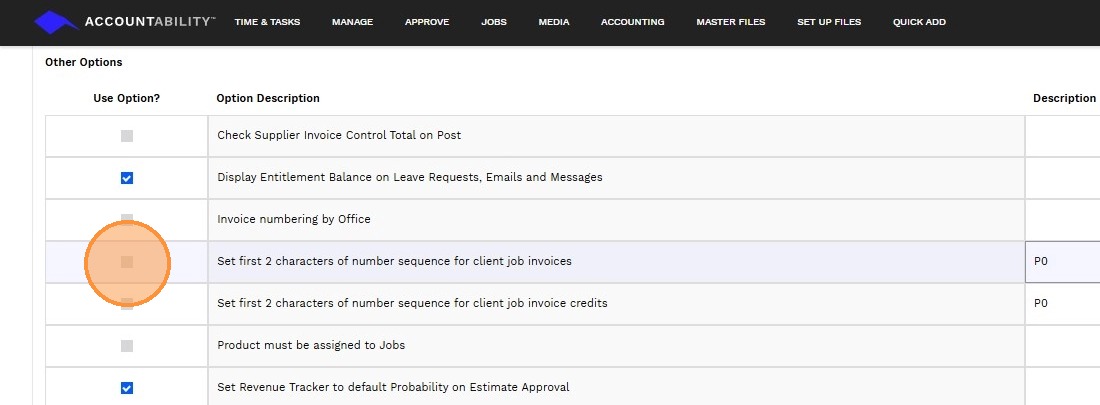The image size is (1100, 405).
Task: Open the Media menu
Action: [x=554, y=22]
